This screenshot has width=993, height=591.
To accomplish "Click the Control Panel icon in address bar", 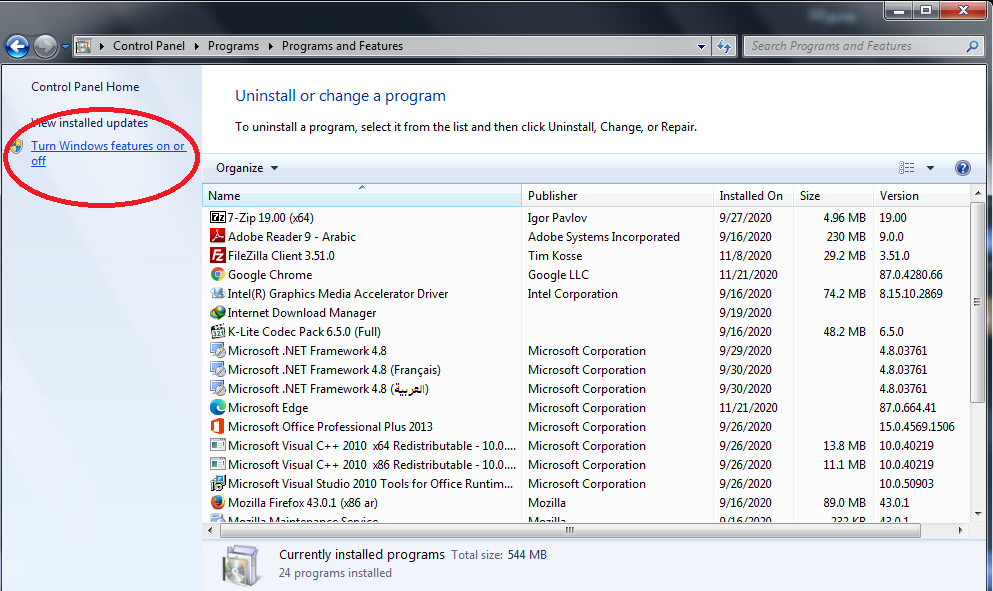I will point(84,46).
